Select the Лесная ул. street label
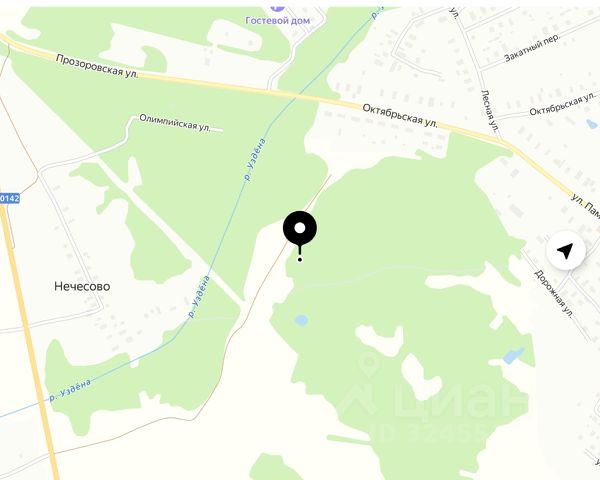Viewport: 600px width, 480px height. [489, 111]
